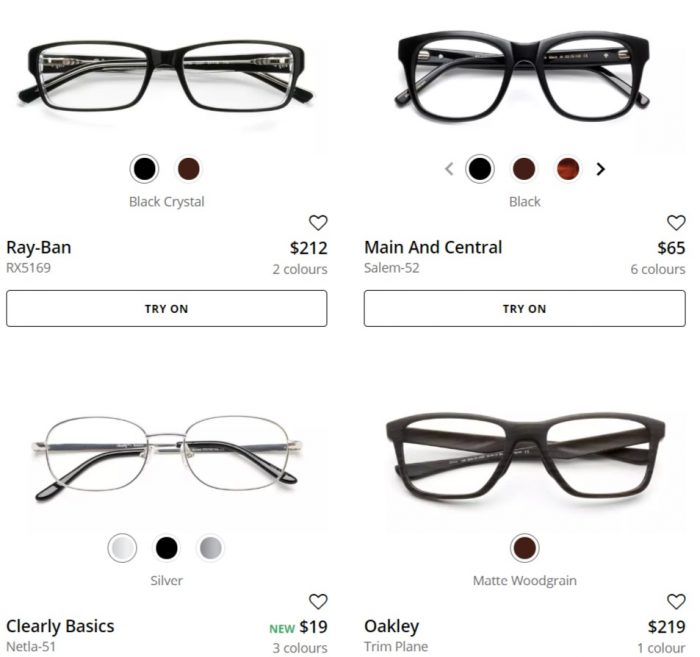Click TRY ON for Ray-Ban RX5169

[167, 308]
